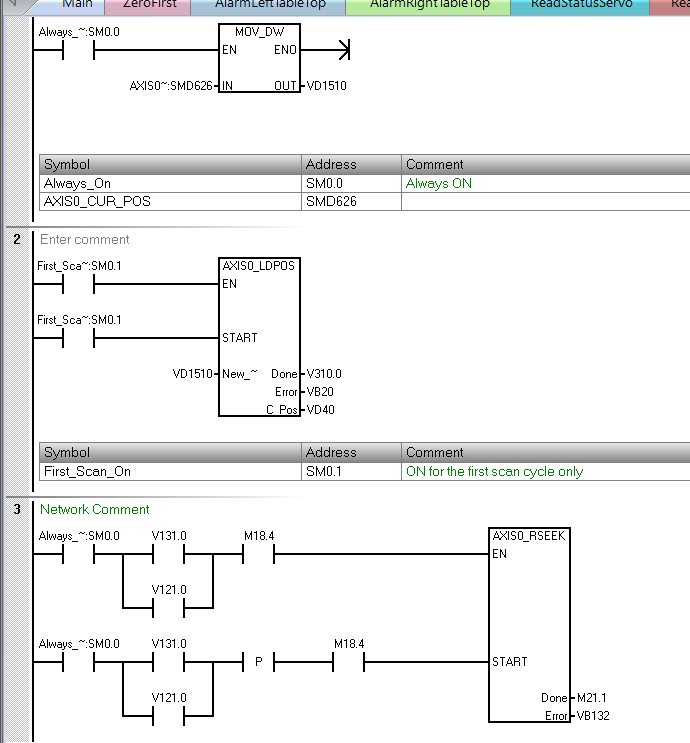Select the First_Scan_On symbol table cell
The width and height of the screenshot is (690, 743).
pos(88,471)
